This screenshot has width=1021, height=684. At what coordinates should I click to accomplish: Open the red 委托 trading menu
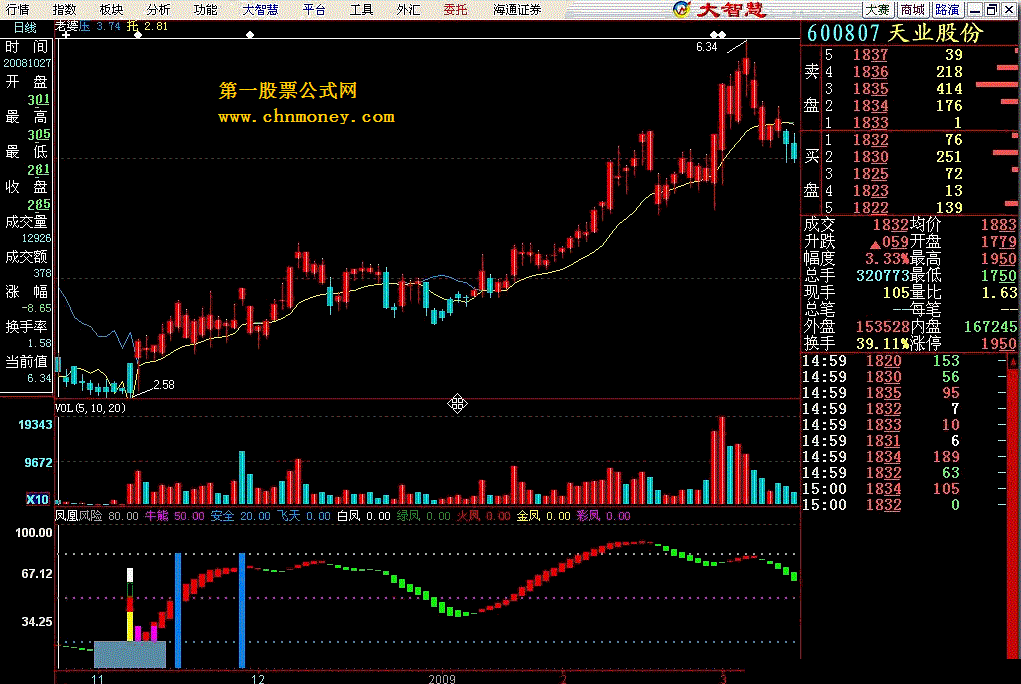tap(455, 10)
